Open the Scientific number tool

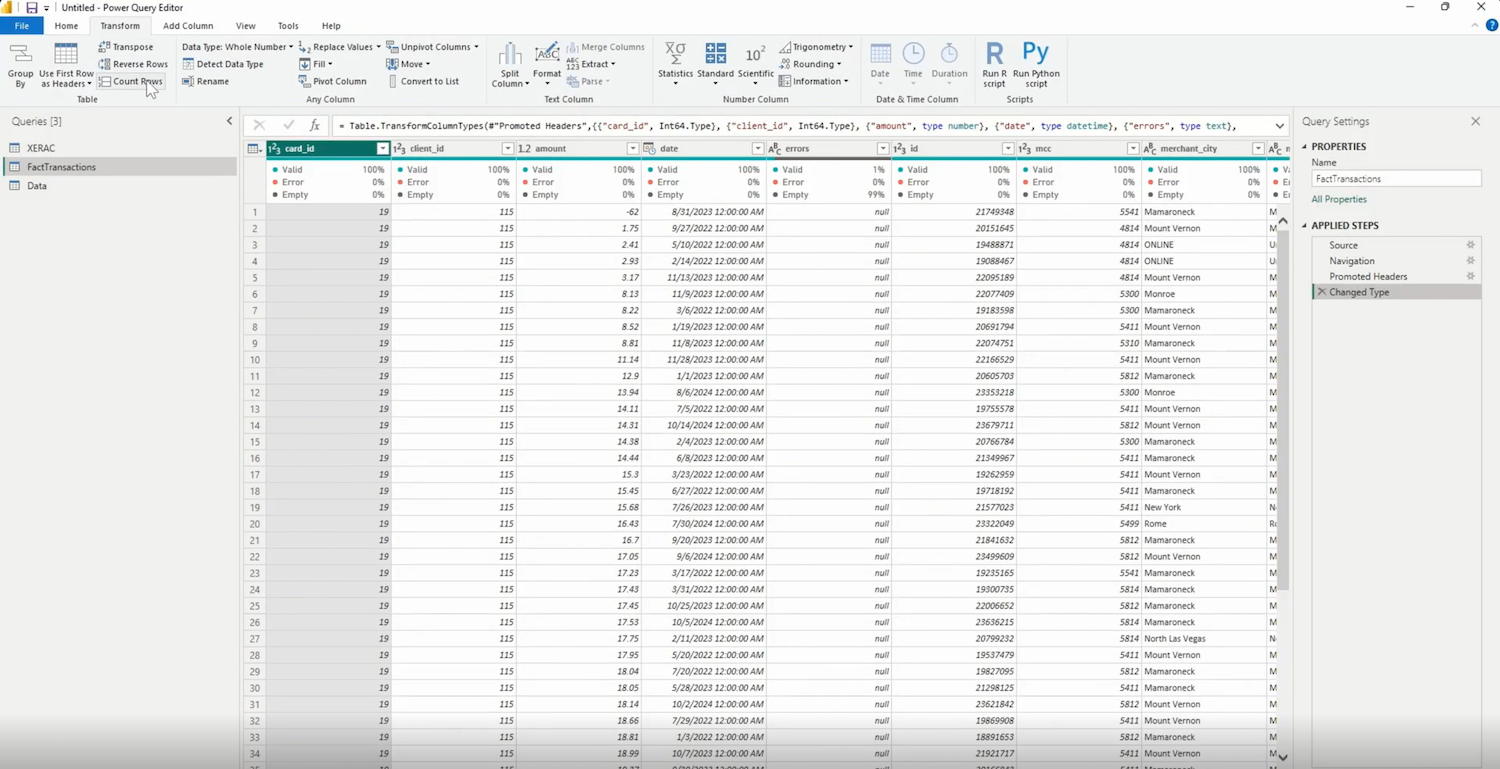pyautogui.click(x=755, y=63)
